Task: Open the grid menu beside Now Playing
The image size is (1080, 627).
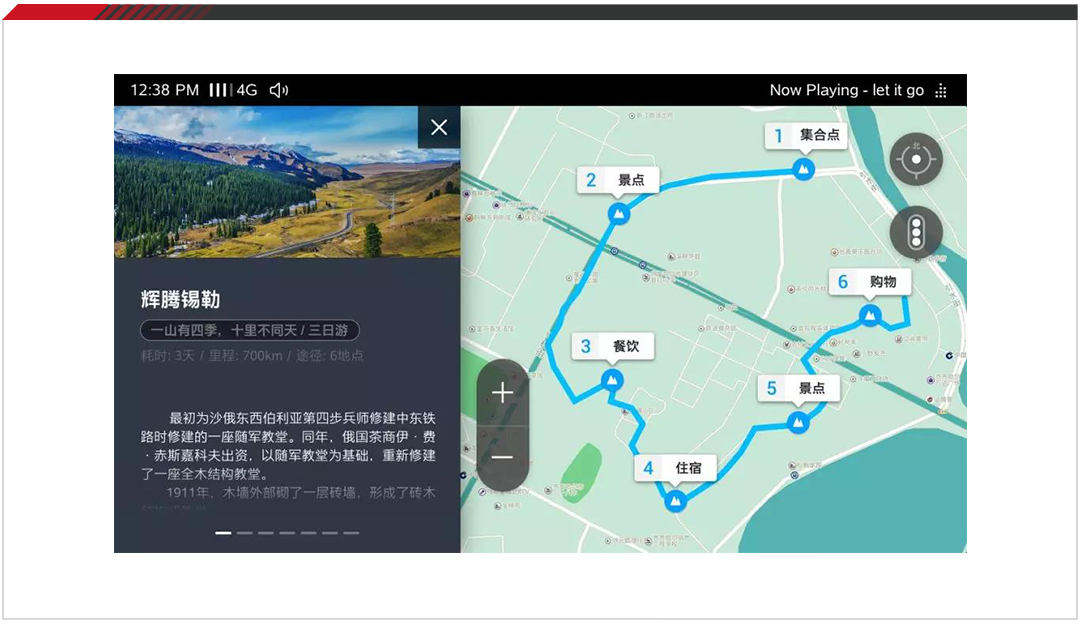Action: coord(941,91)
